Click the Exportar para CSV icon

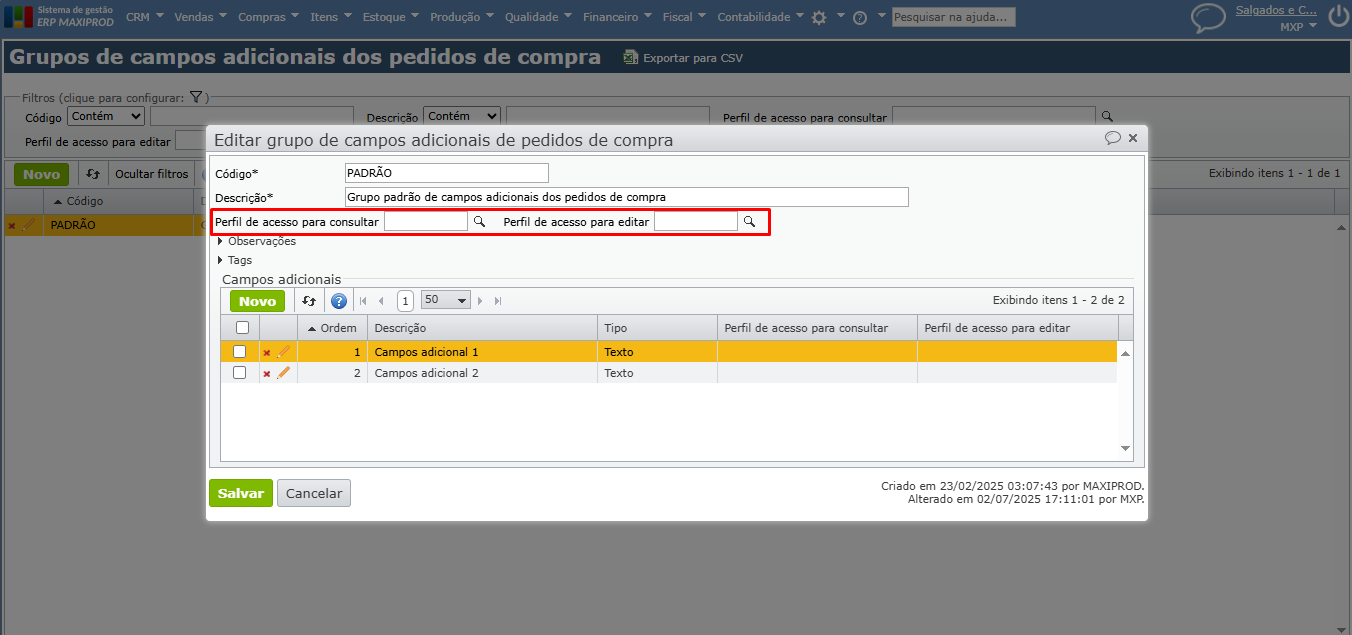click(631, 58)
